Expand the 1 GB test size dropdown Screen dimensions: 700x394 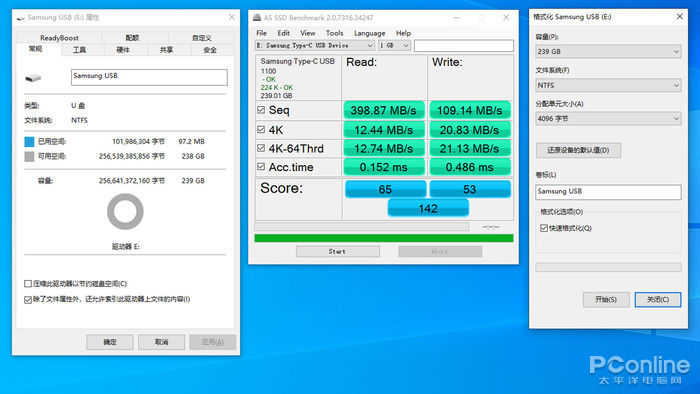[394, 46]
